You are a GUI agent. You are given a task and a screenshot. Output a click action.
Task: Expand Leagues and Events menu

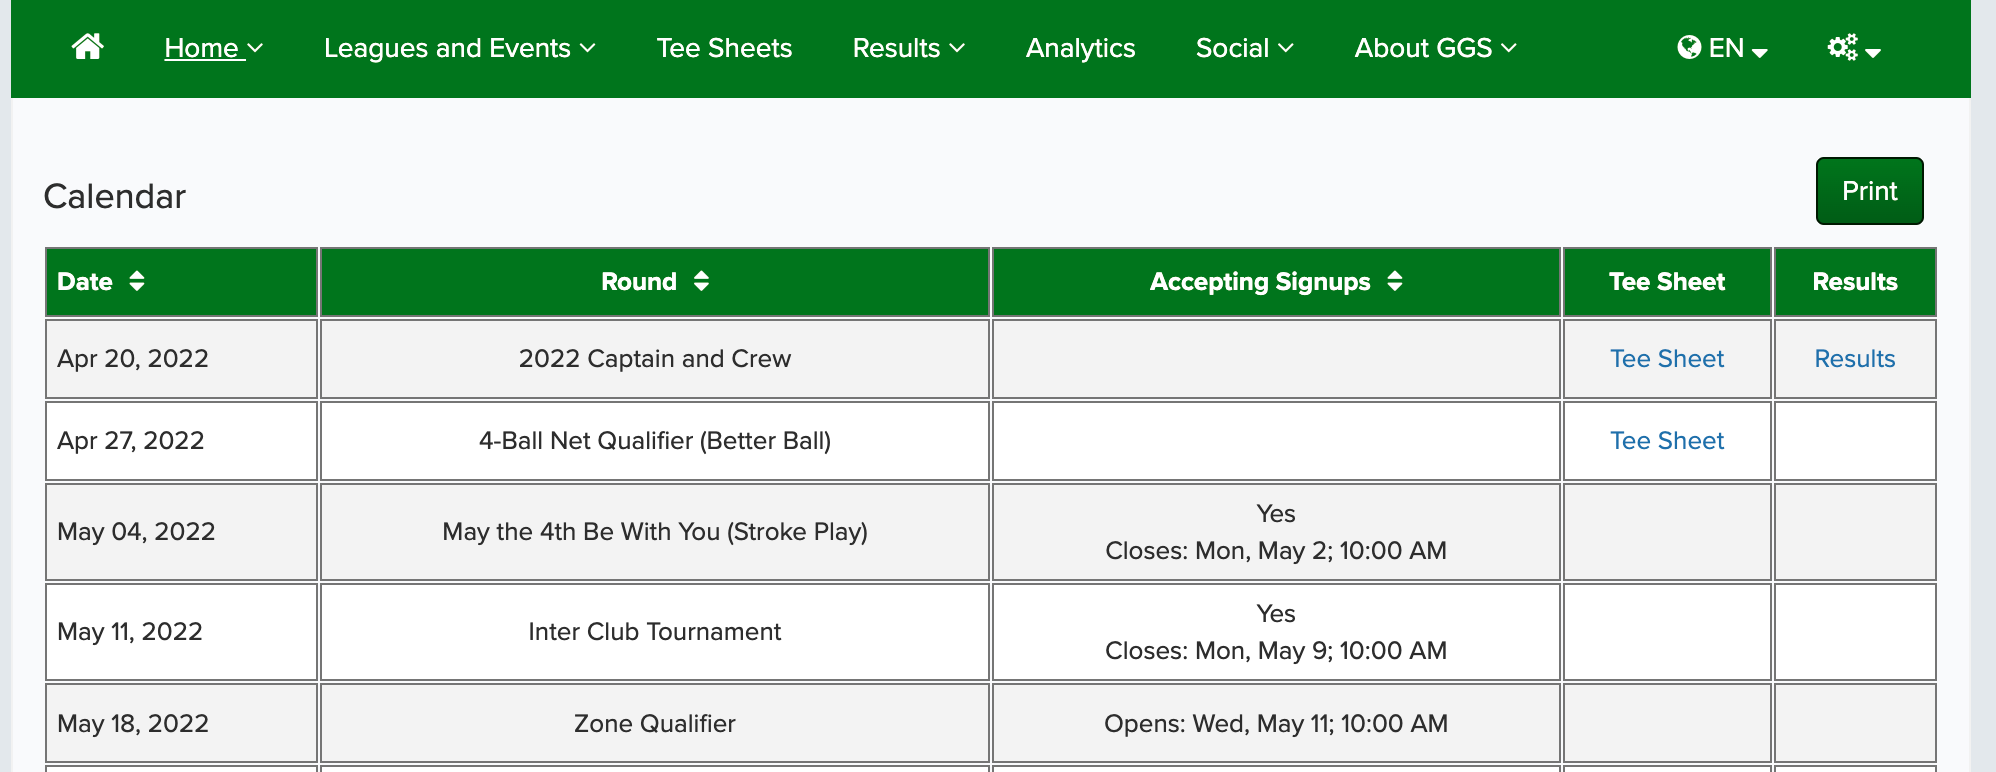[459, 48]
